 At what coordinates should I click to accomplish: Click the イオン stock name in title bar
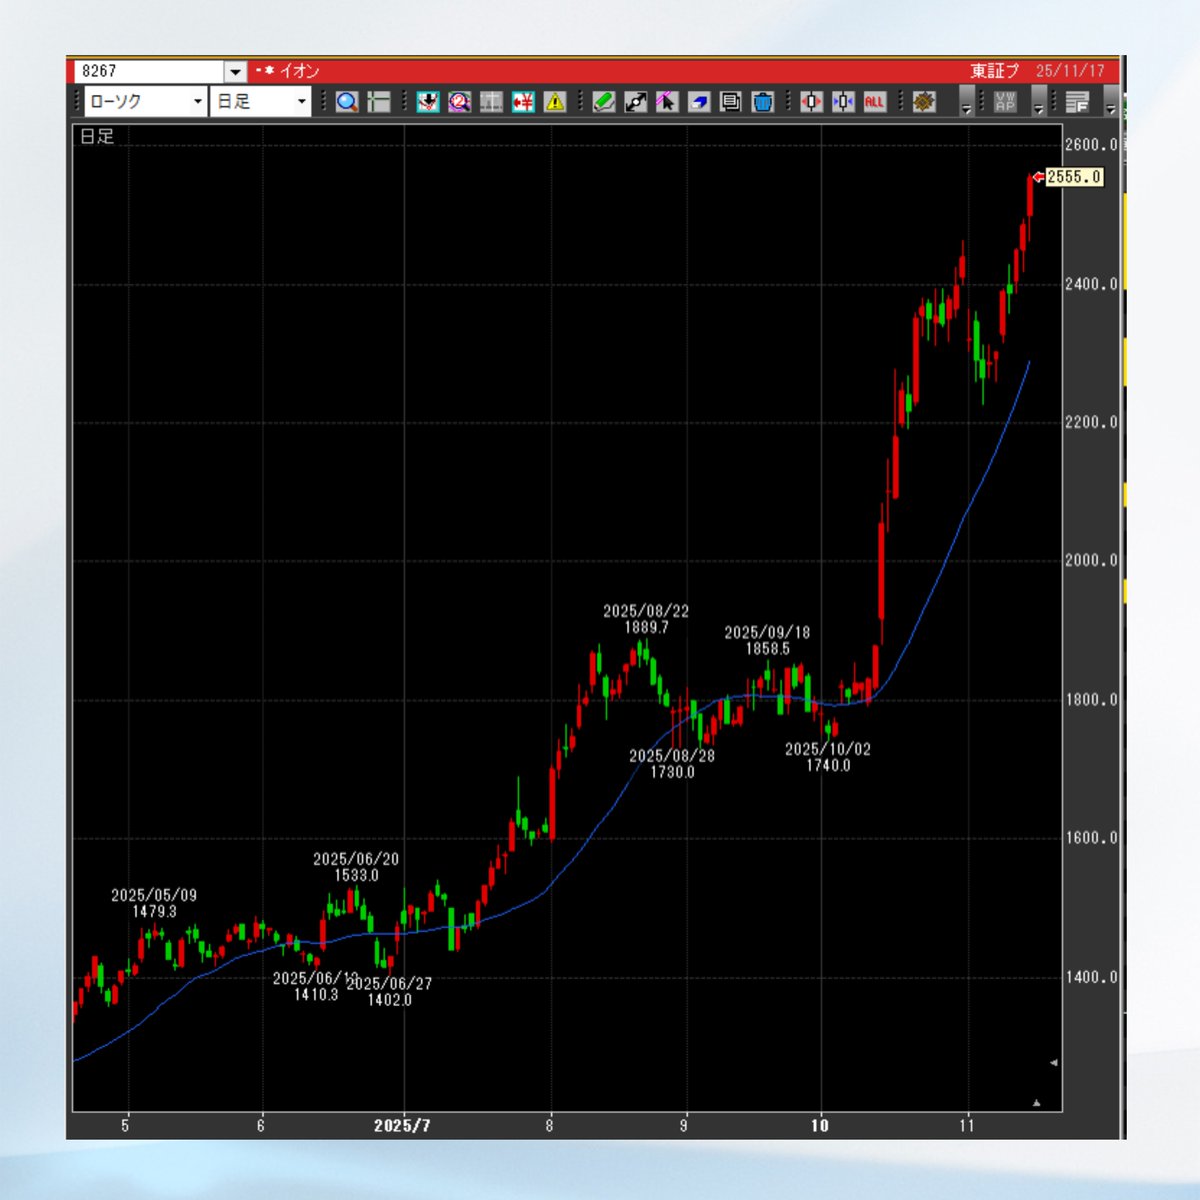299,71
